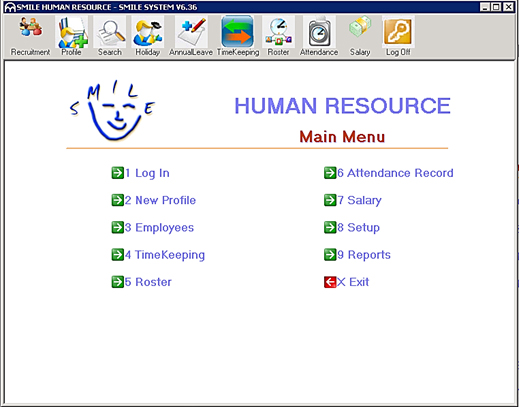
Task: Go to 5 Roster menu entry
Action: click(x=141, y=282)
